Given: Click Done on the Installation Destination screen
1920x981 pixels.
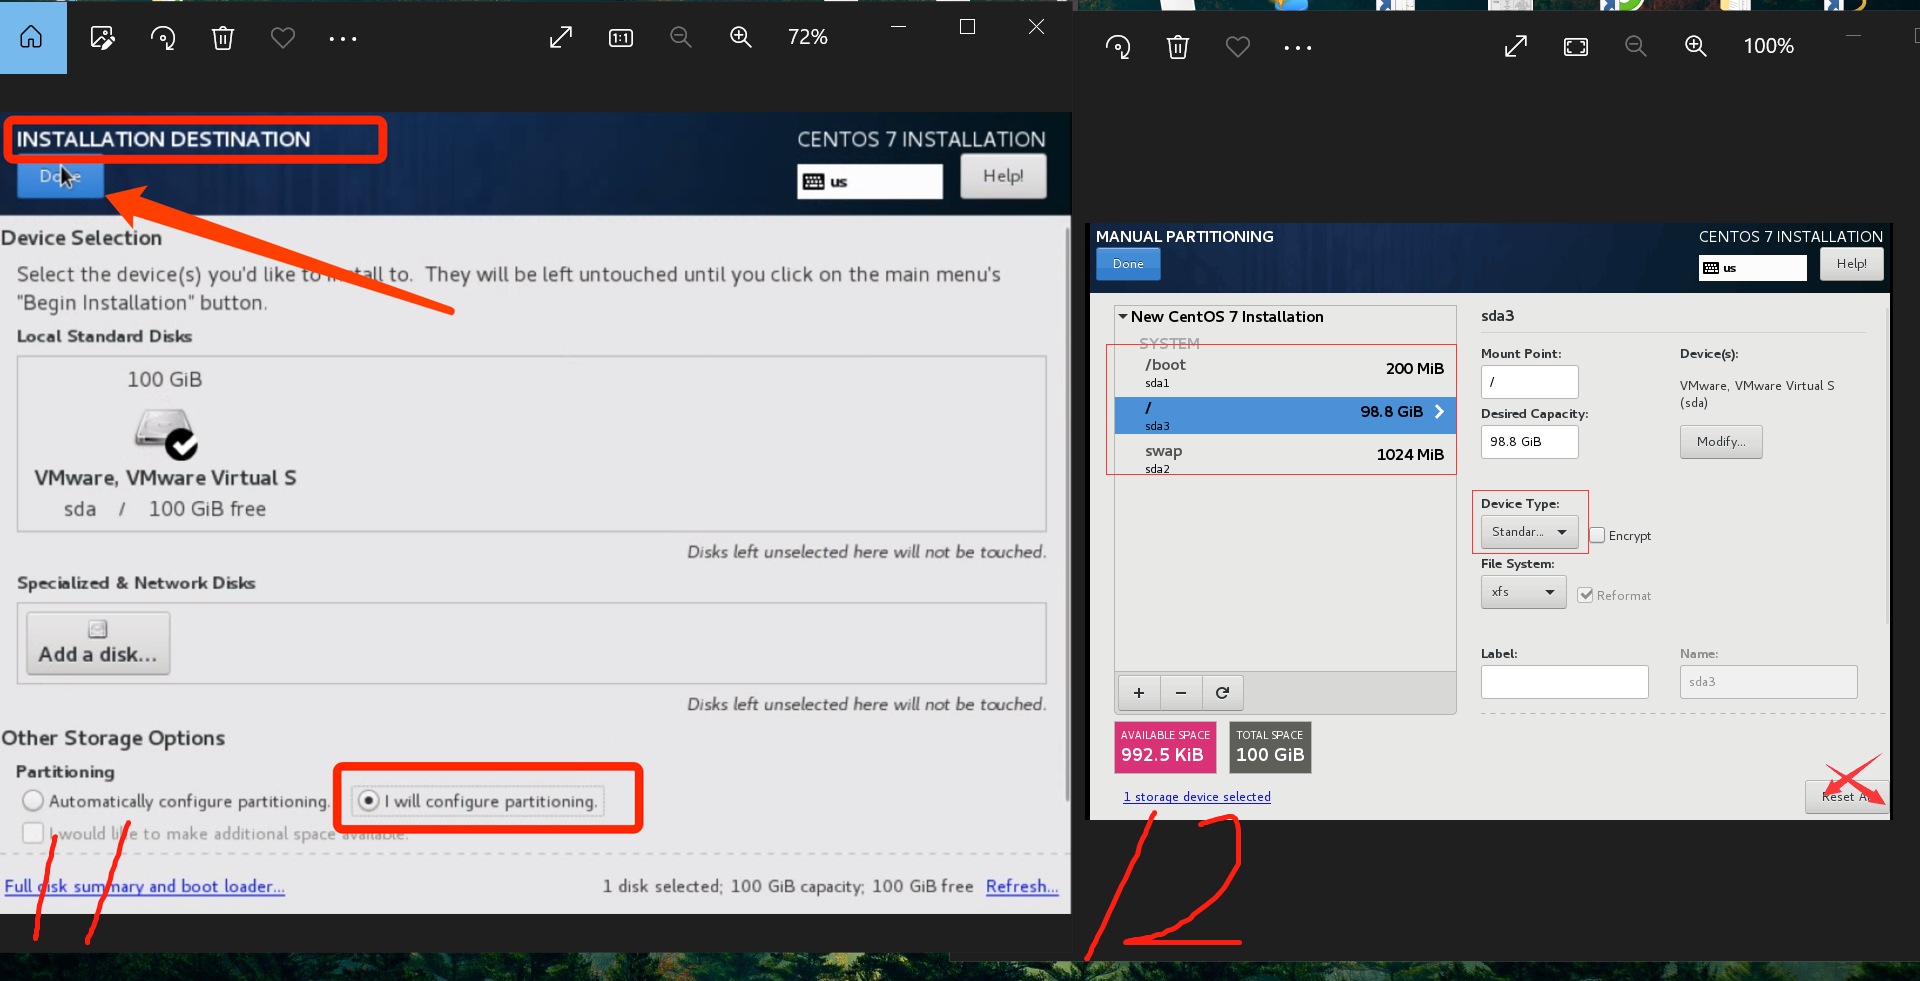Looking at the screenshot, I should click(60, 177).
